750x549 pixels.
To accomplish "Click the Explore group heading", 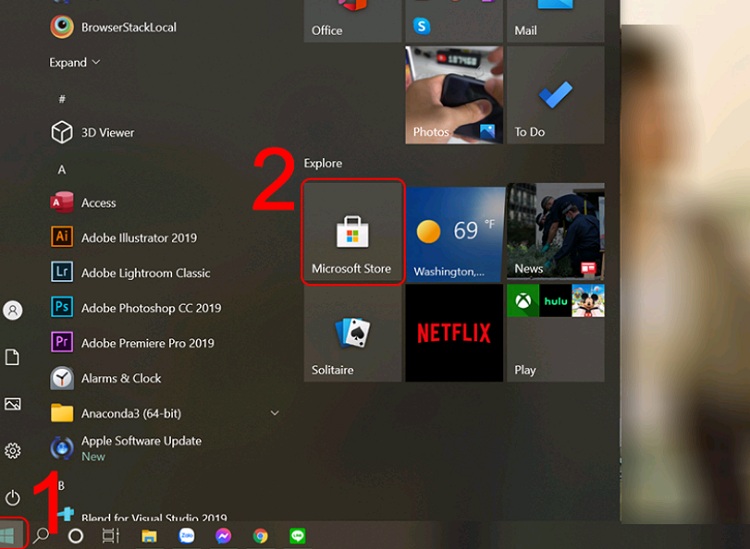I will pyautogui.click(x=323, y=164).
